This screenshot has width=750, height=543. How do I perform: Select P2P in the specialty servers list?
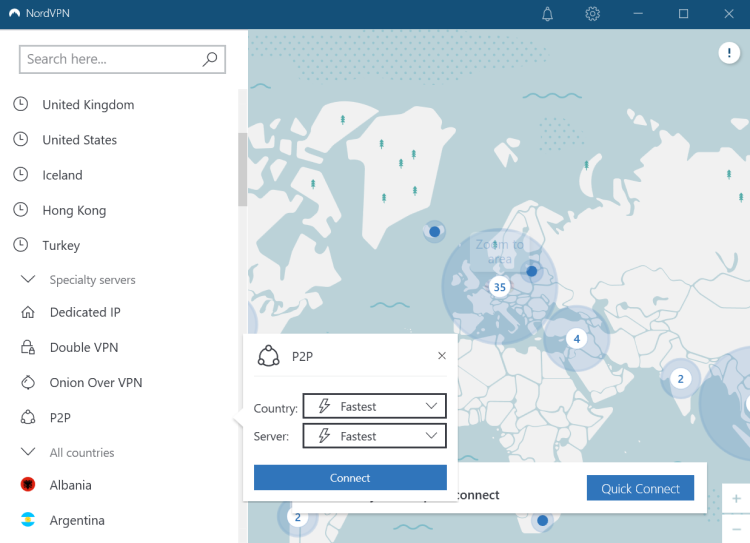(x=60, y=417)
